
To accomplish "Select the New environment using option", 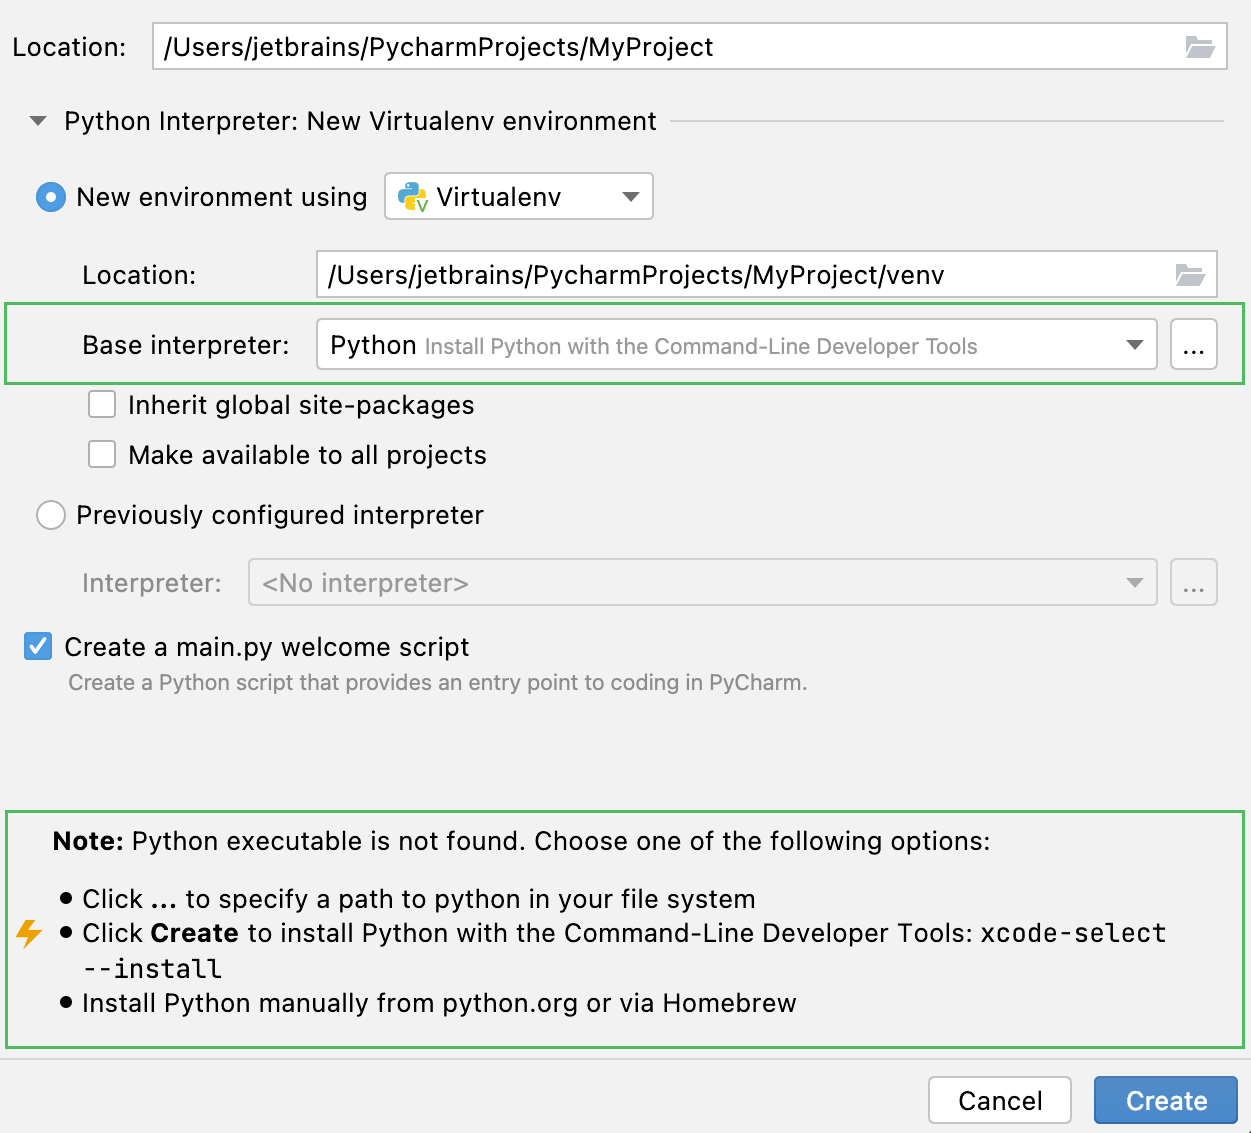I will (50, 197).
